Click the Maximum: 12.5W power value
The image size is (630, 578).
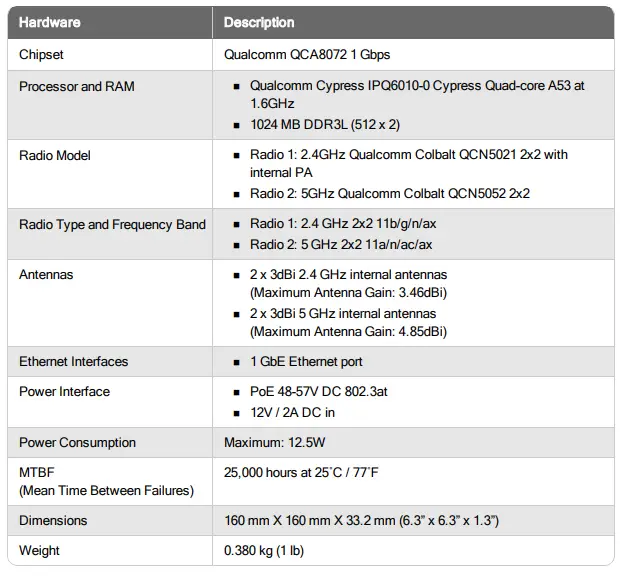click(274, 443)
